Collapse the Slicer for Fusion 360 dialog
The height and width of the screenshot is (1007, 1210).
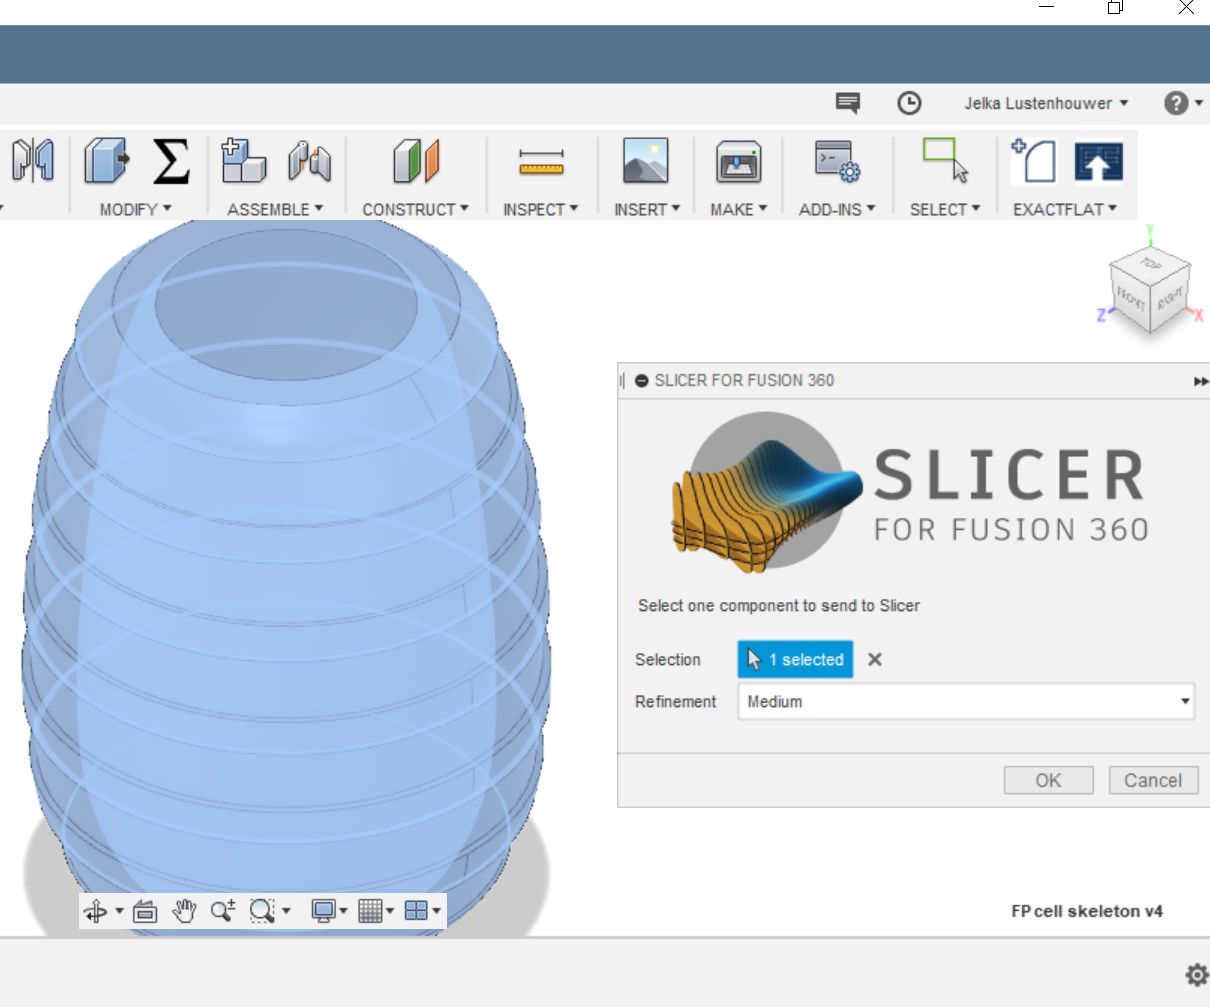click(642, 381)
